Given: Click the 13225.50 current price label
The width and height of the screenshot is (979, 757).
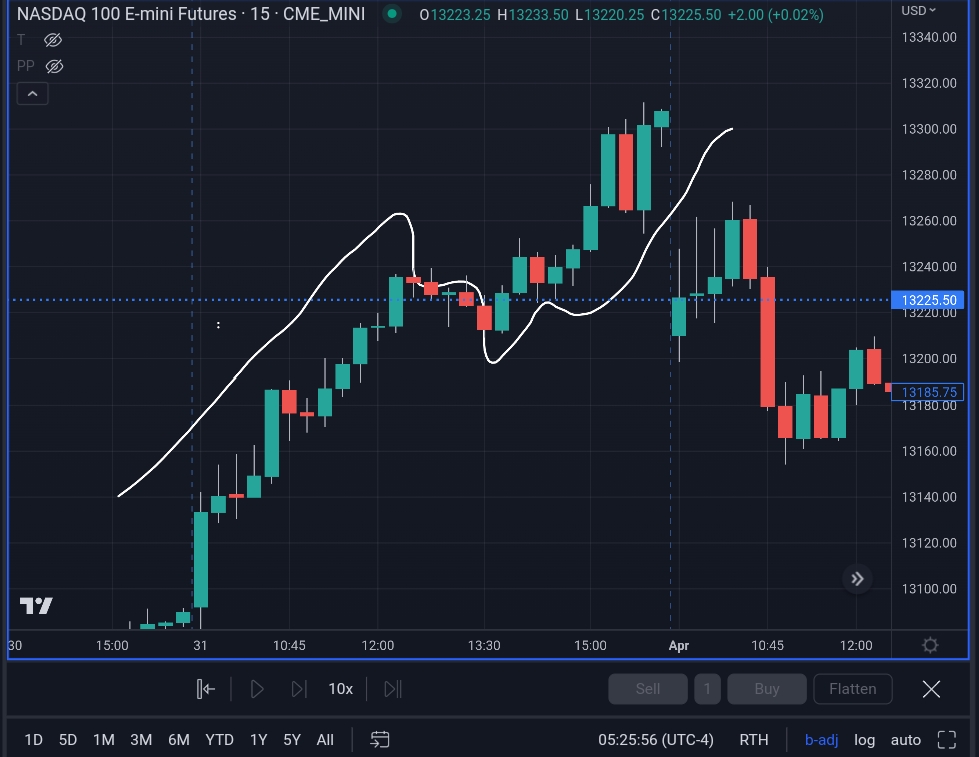Looking at the screenshot, I should 929,300.
